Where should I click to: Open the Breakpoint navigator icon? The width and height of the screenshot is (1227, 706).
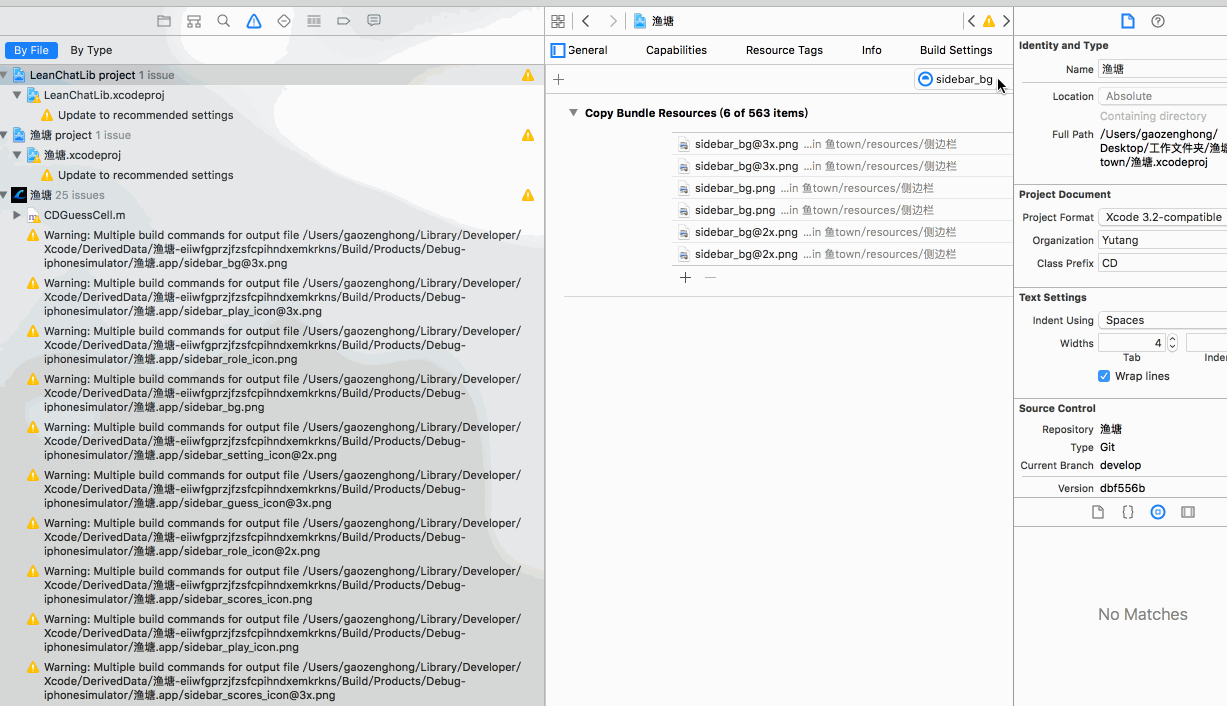click(344, 21)
